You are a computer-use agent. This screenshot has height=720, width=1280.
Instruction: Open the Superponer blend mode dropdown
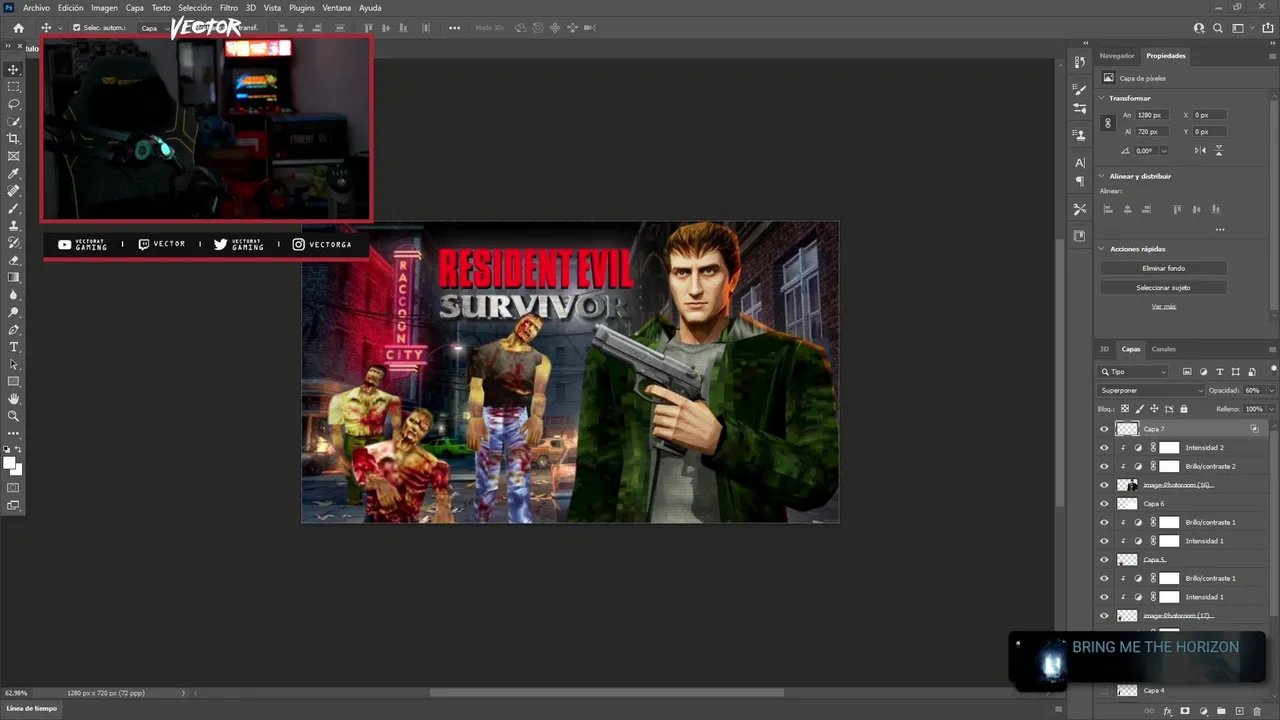(1151, 390)
